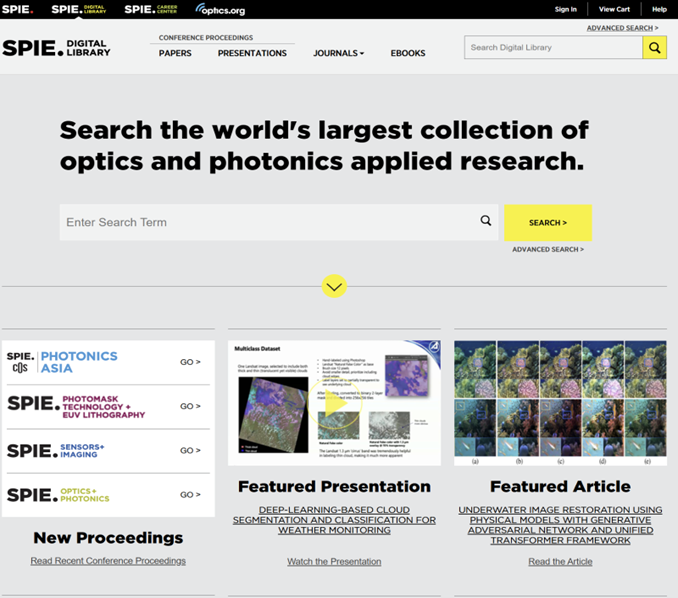
Task: Play the featured presentation video
Action: pos(334,402)
